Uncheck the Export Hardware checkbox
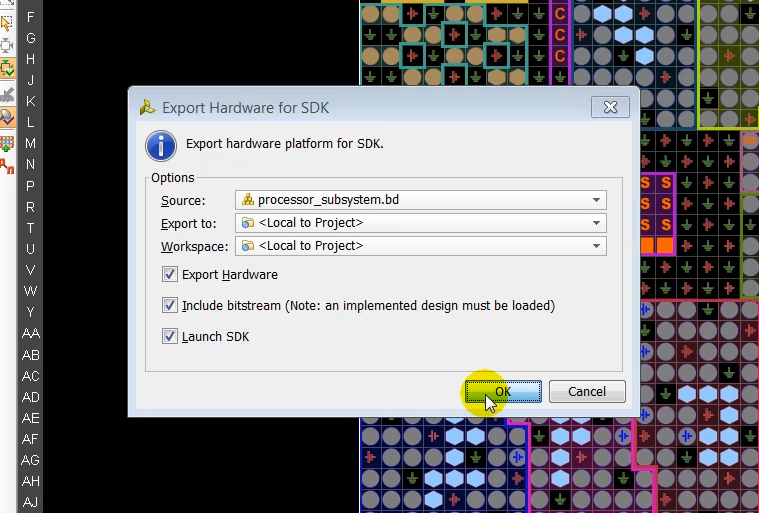This screenshot has height=513, width=759. click(169, 274)
